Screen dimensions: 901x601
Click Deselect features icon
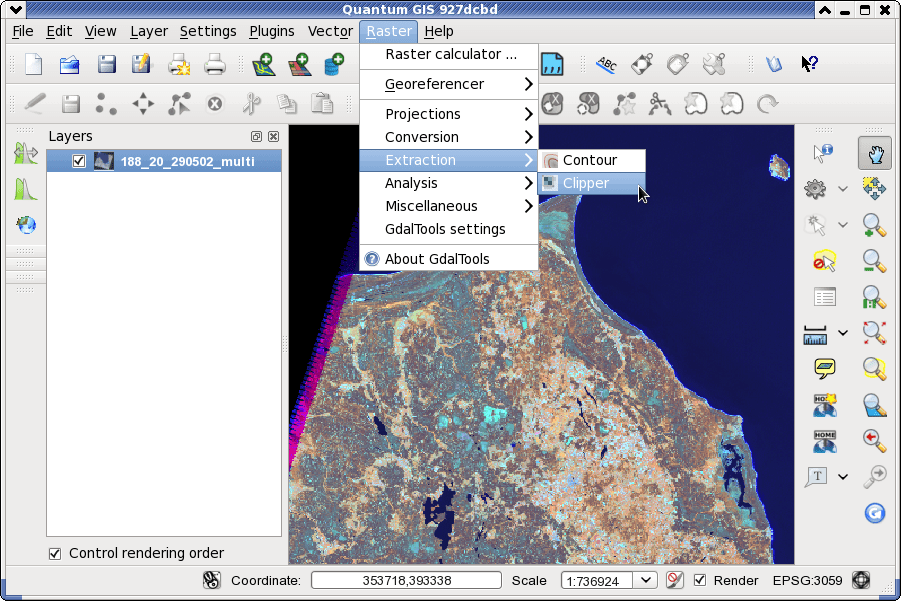824,261
